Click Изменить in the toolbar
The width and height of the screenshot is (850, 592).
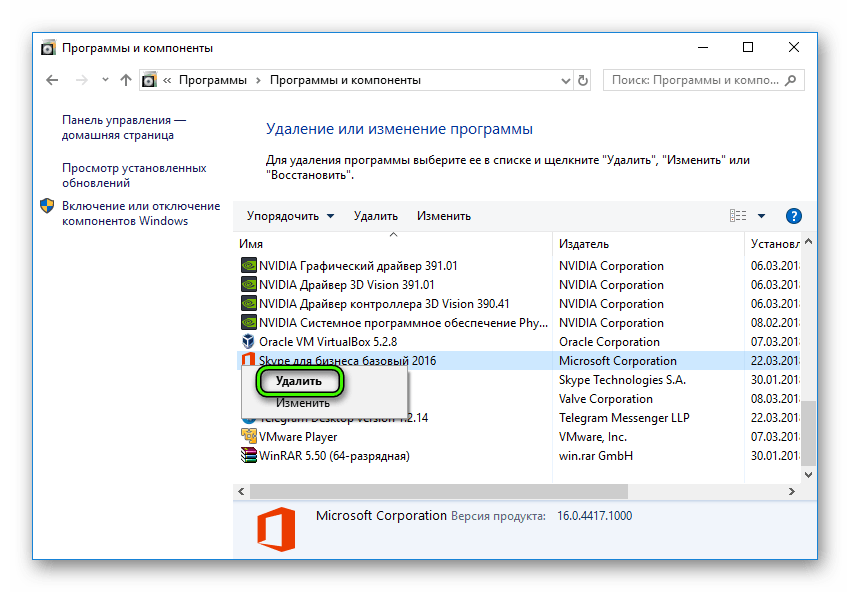444,216
